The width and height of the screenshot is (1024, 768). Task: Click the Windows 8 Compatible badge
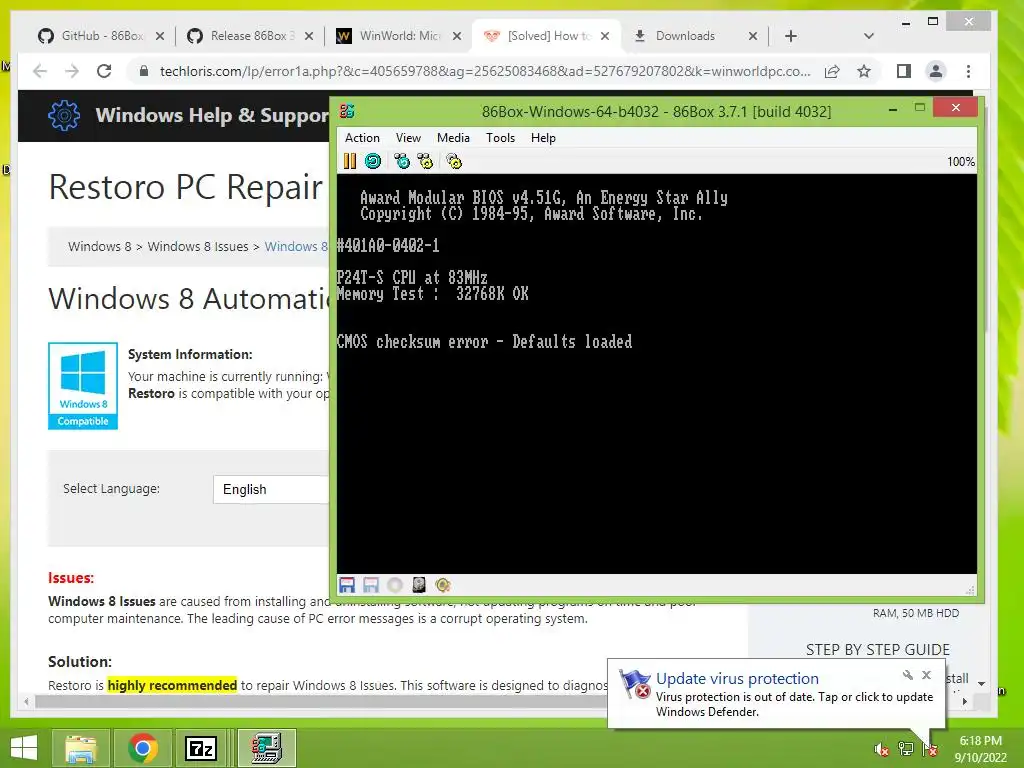coord(83,386)
